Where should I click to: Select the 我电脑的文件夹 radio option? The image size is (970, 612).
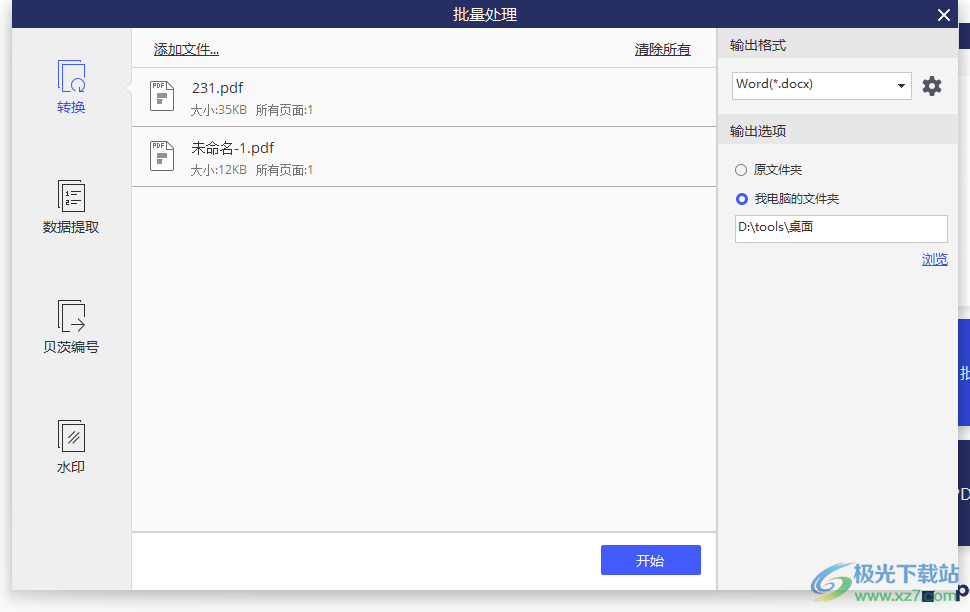pyautogui.click(x=741, y=199)
